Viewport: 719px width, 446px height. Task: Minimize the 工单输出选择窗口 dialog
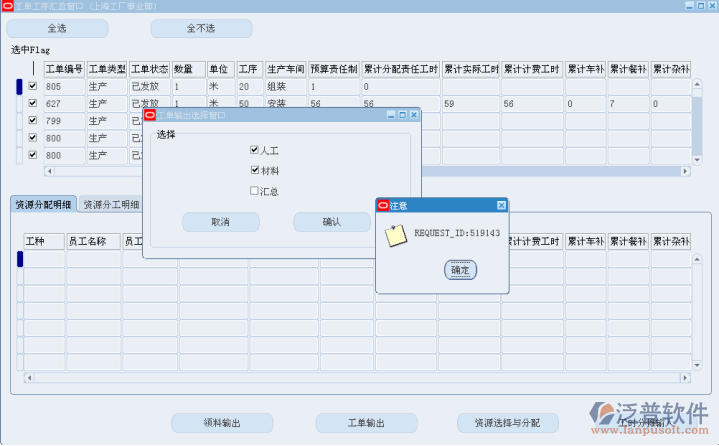391,115
